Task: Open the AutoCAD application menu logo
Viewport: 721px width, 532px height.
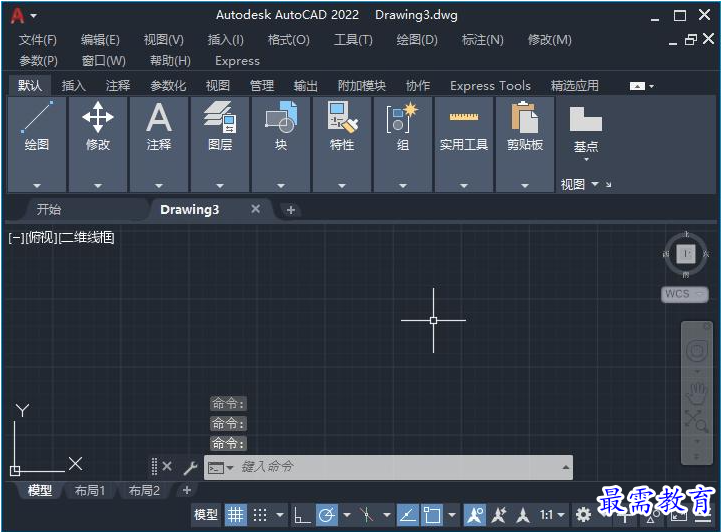Action: point(17,16)
